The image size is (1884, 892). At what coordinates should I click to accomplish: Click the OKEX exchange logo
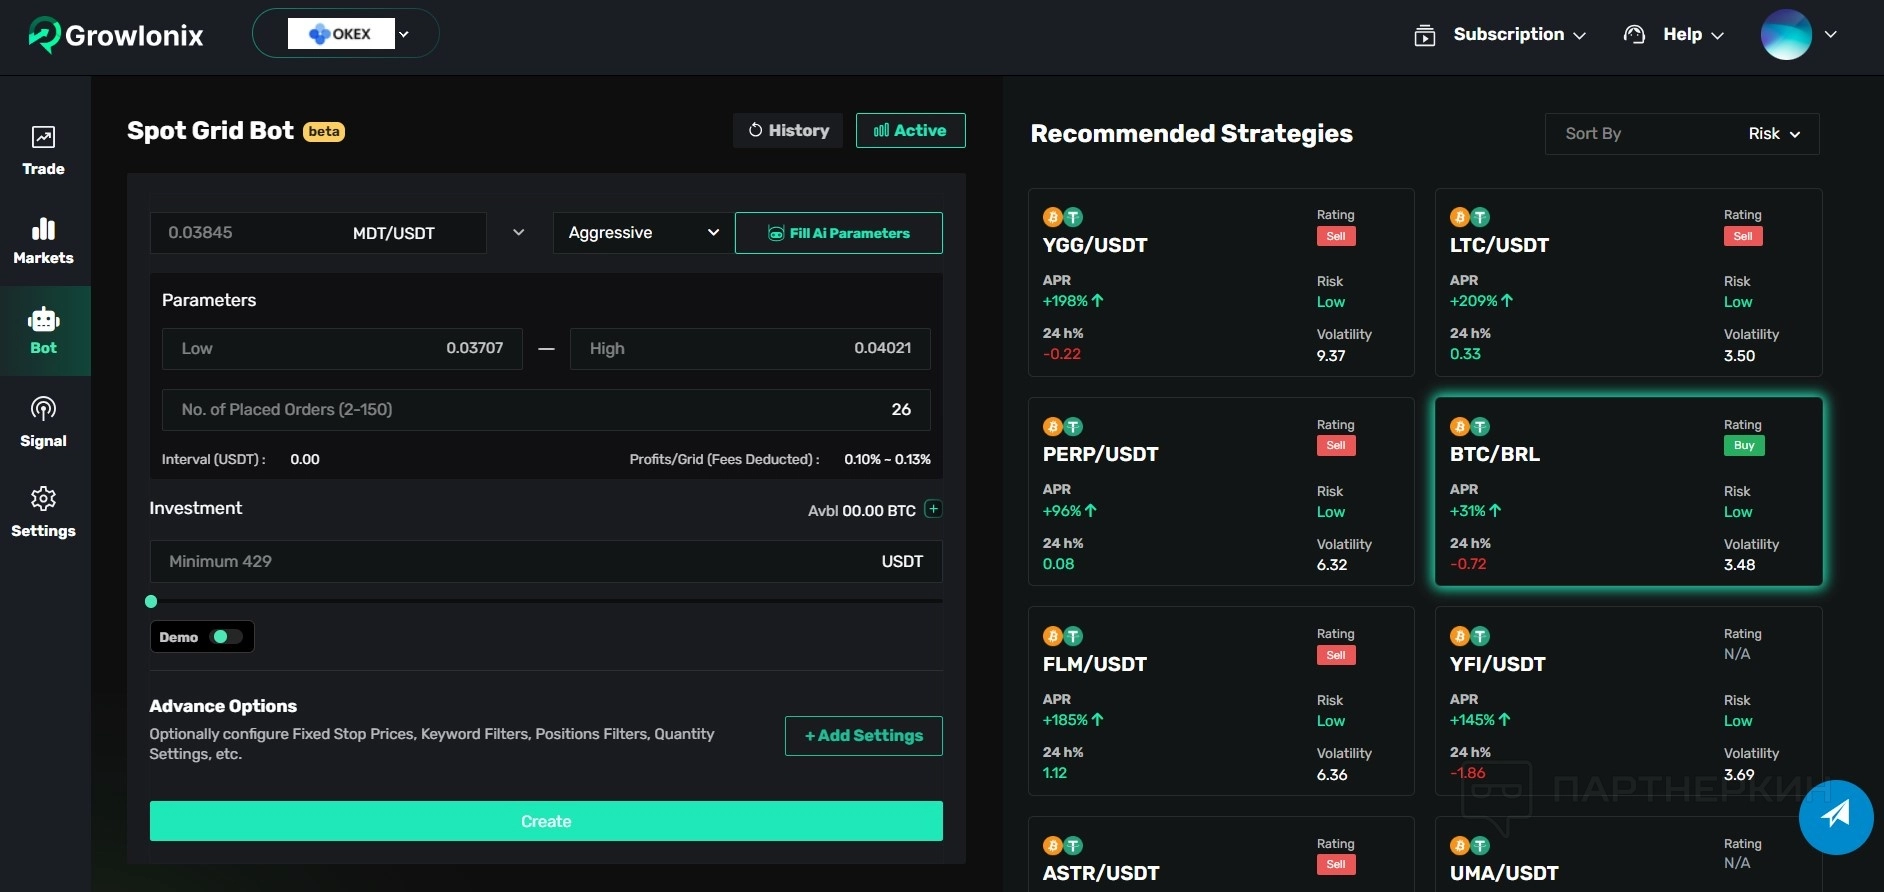(341, 34)
